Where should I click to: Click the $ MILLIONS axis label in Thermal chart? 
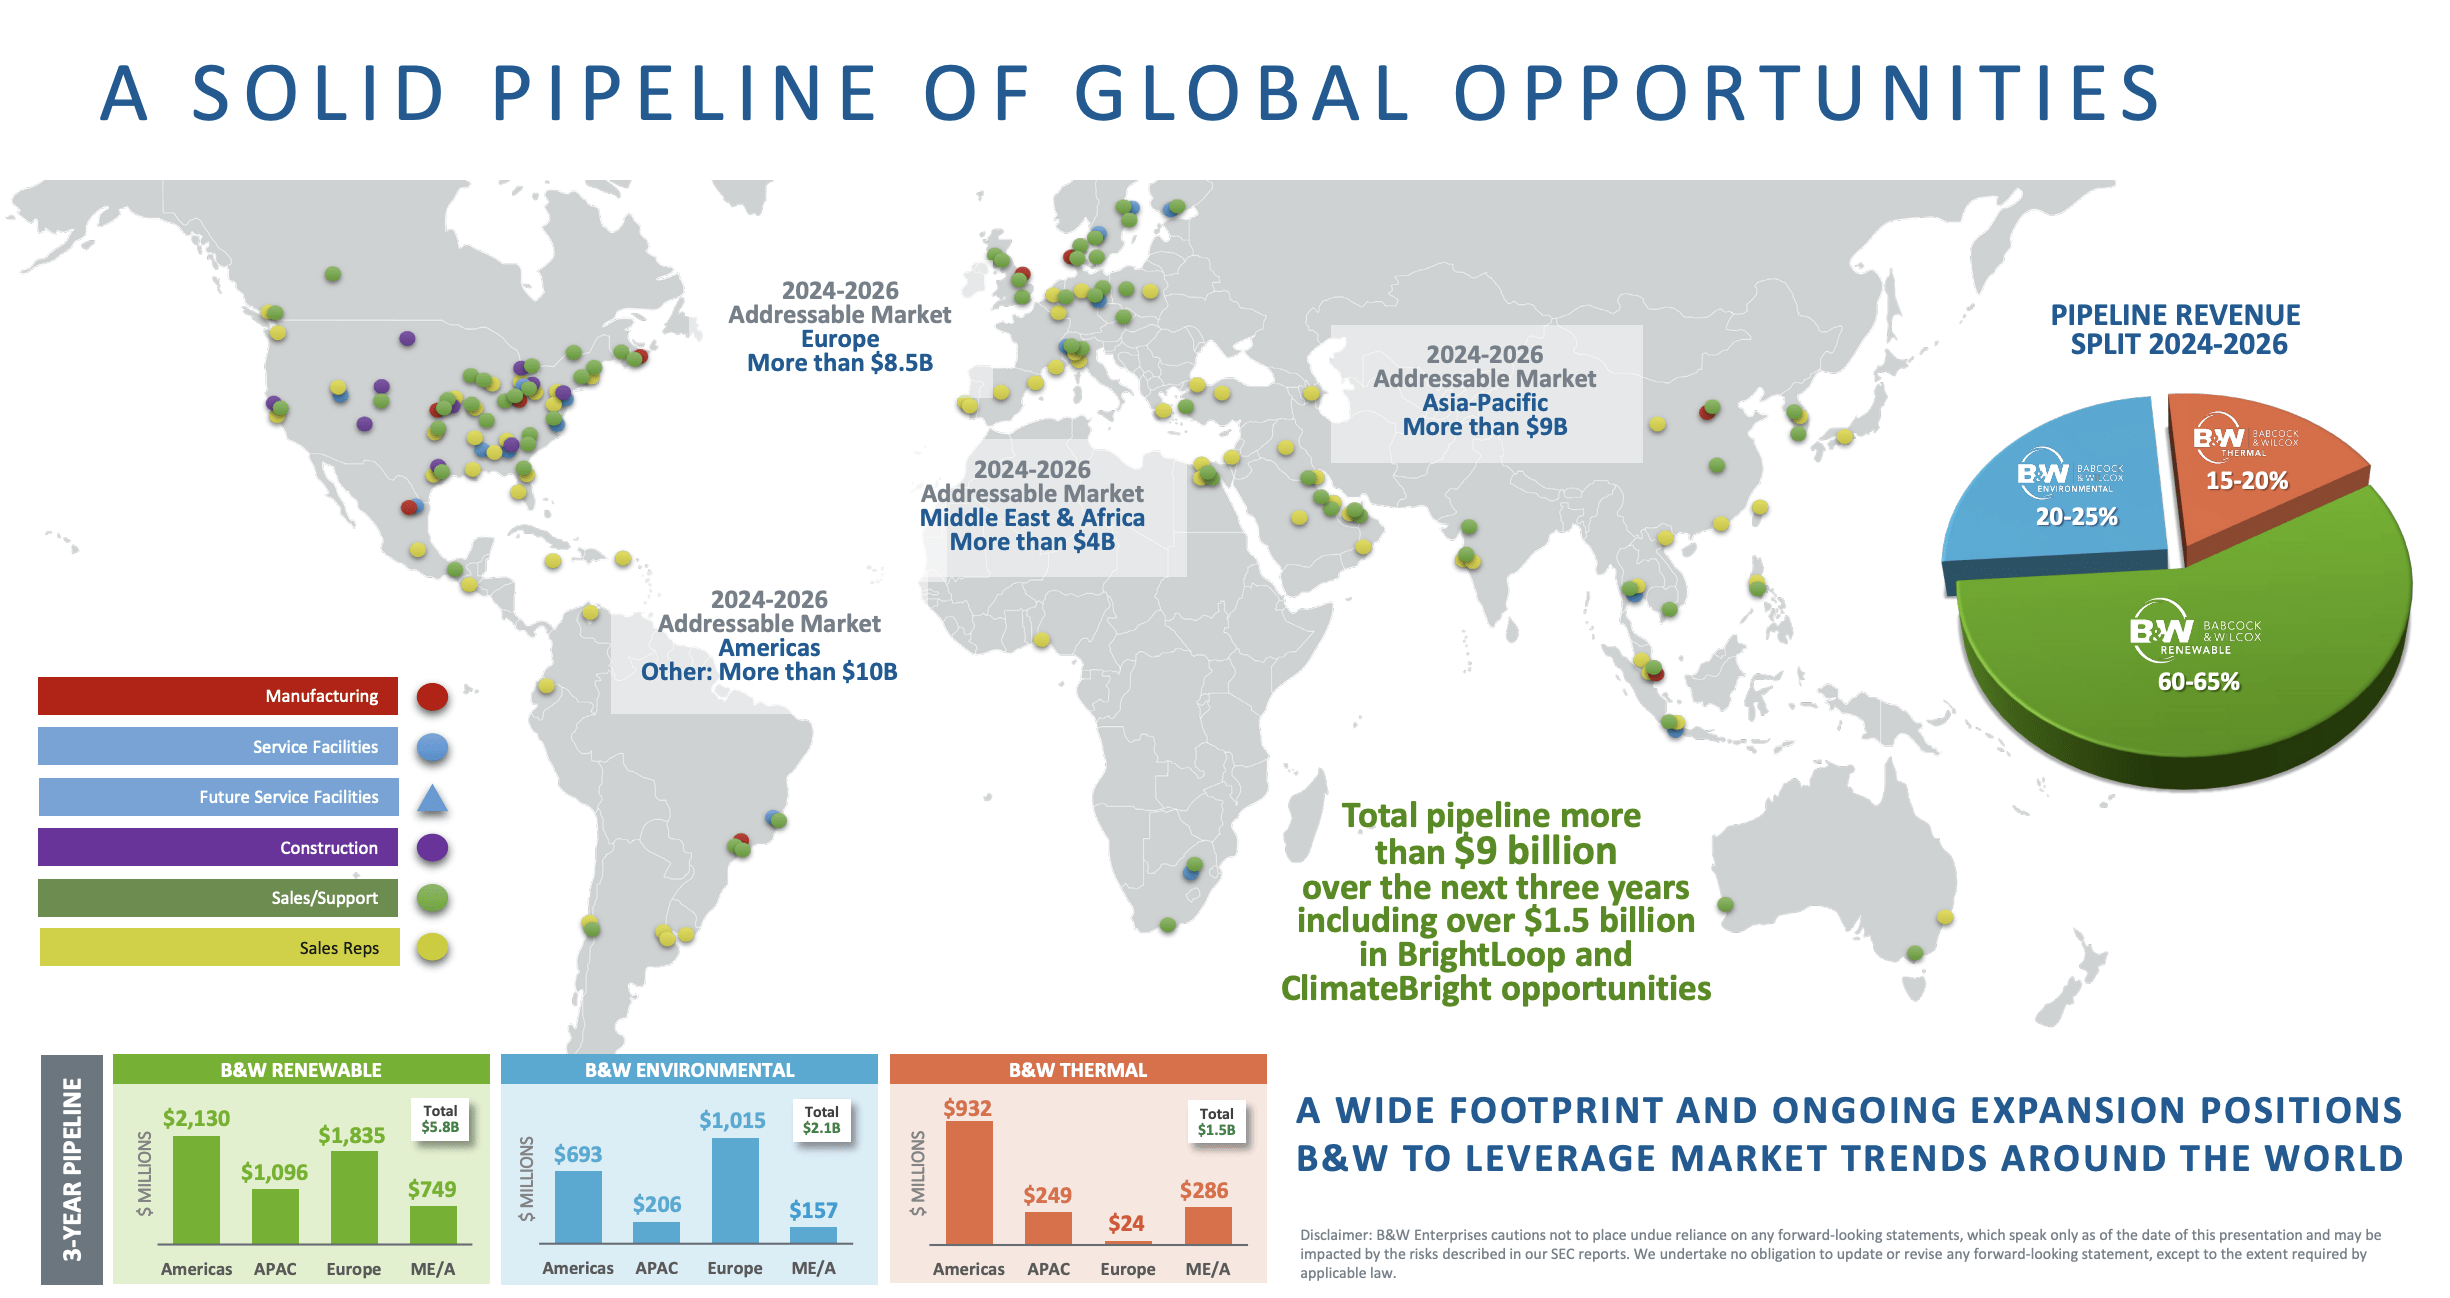[x=917, y=1174]
